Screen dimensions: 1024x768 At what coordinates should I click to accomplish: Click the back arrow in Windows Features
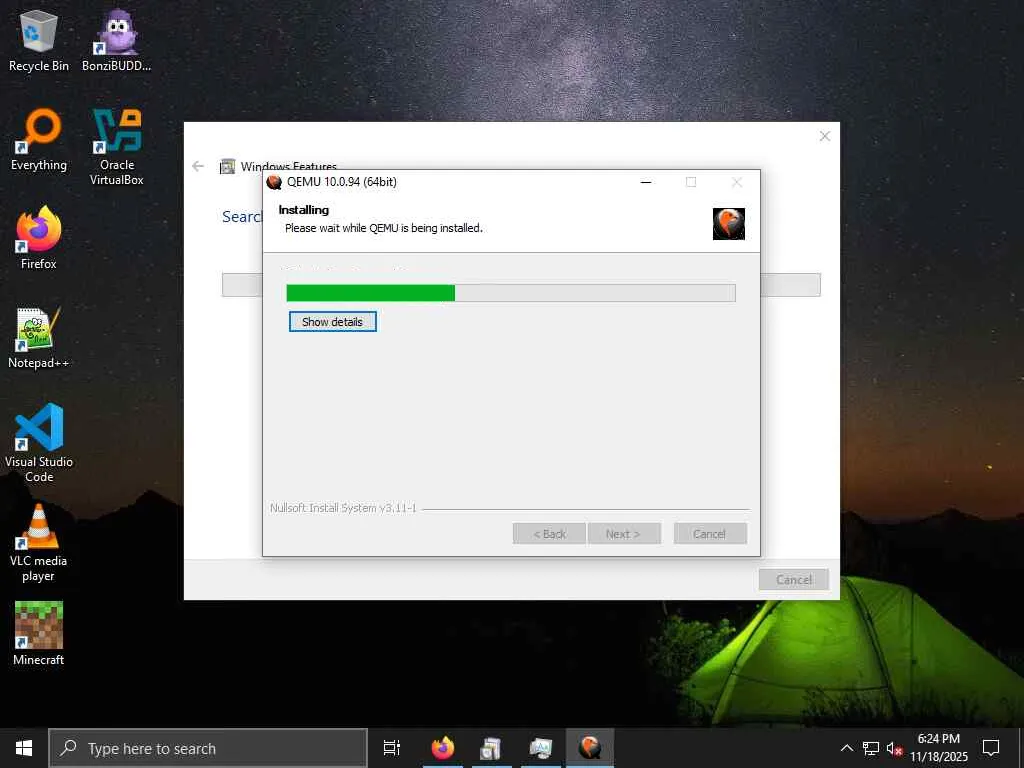[x=198, y=167]
